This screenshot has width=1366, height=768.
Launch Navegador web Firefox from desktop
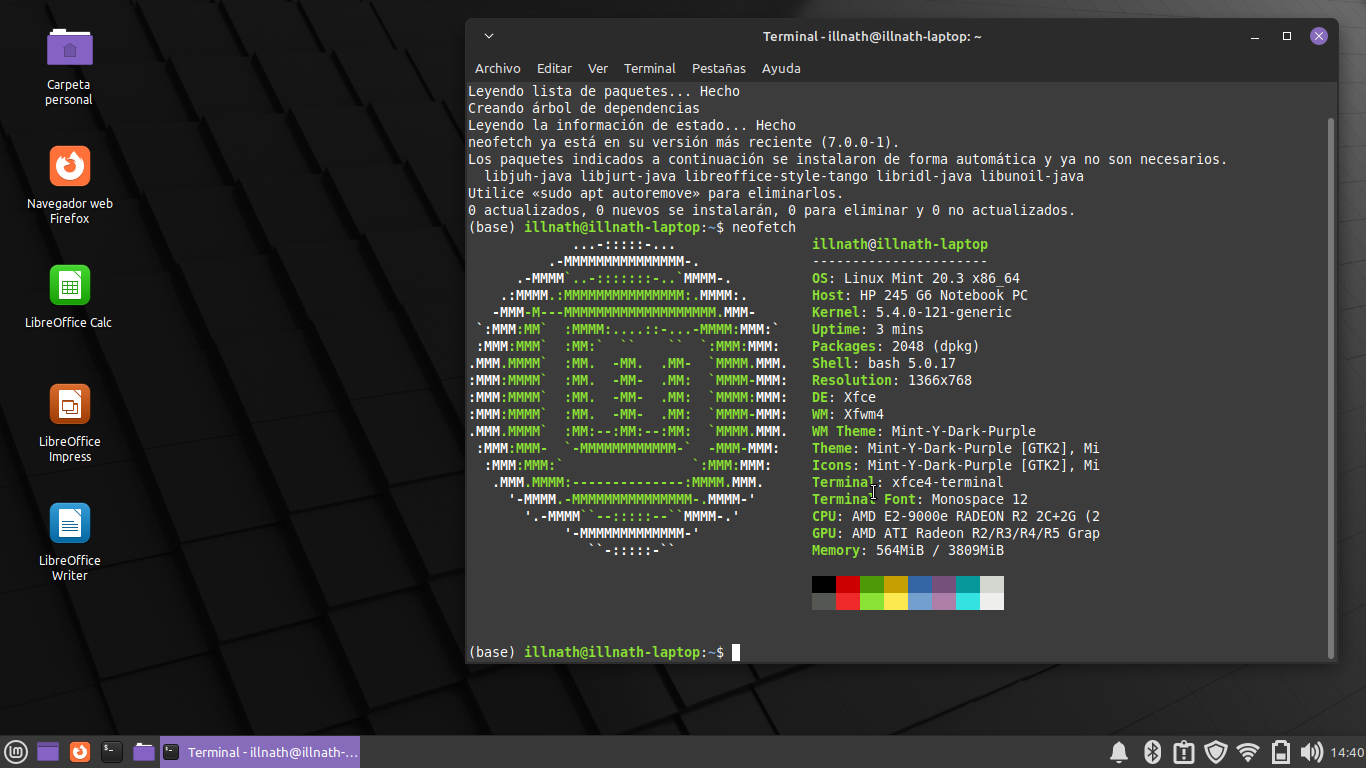pos(70,185)
